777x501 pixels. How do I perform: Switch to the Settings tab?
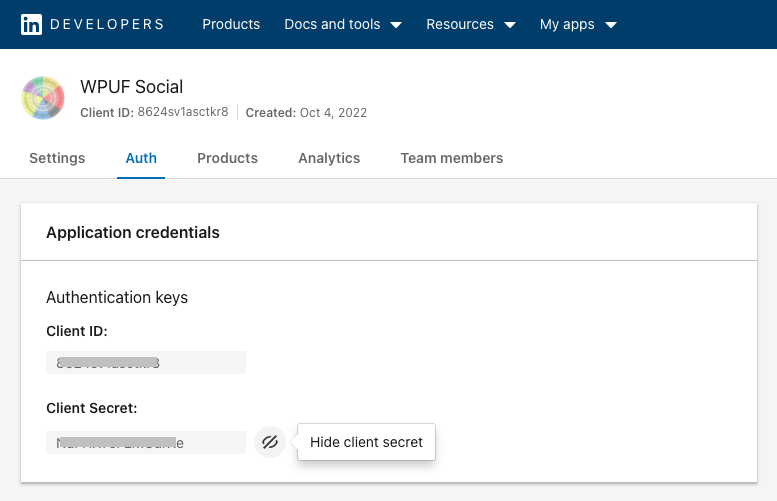pos(57,158)
